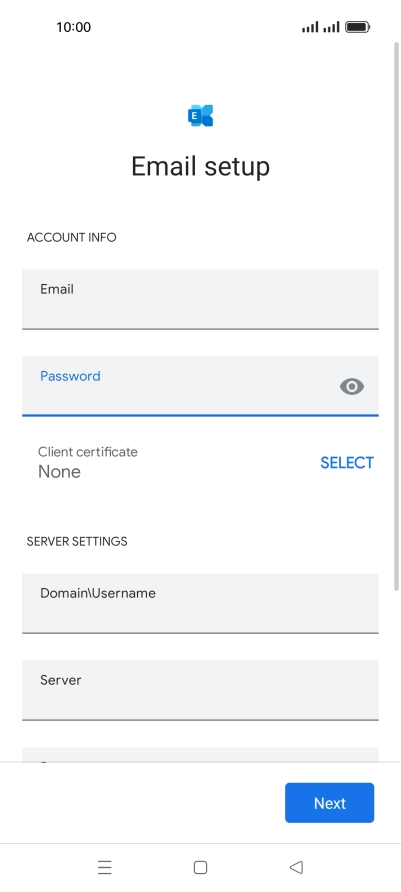Click SELECT for client certificate

pos(347,463)
